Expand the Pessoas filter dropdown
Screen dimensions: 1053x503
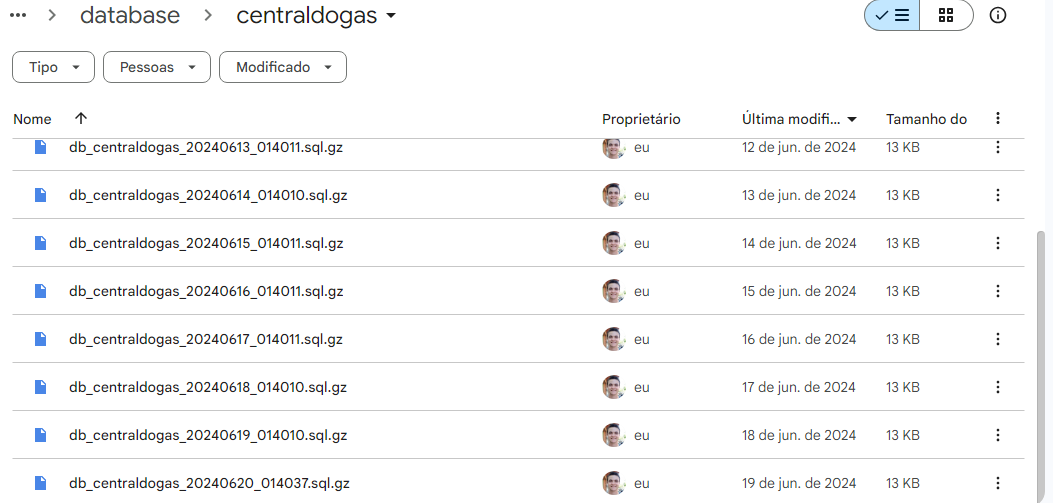[x=156, y=67]
